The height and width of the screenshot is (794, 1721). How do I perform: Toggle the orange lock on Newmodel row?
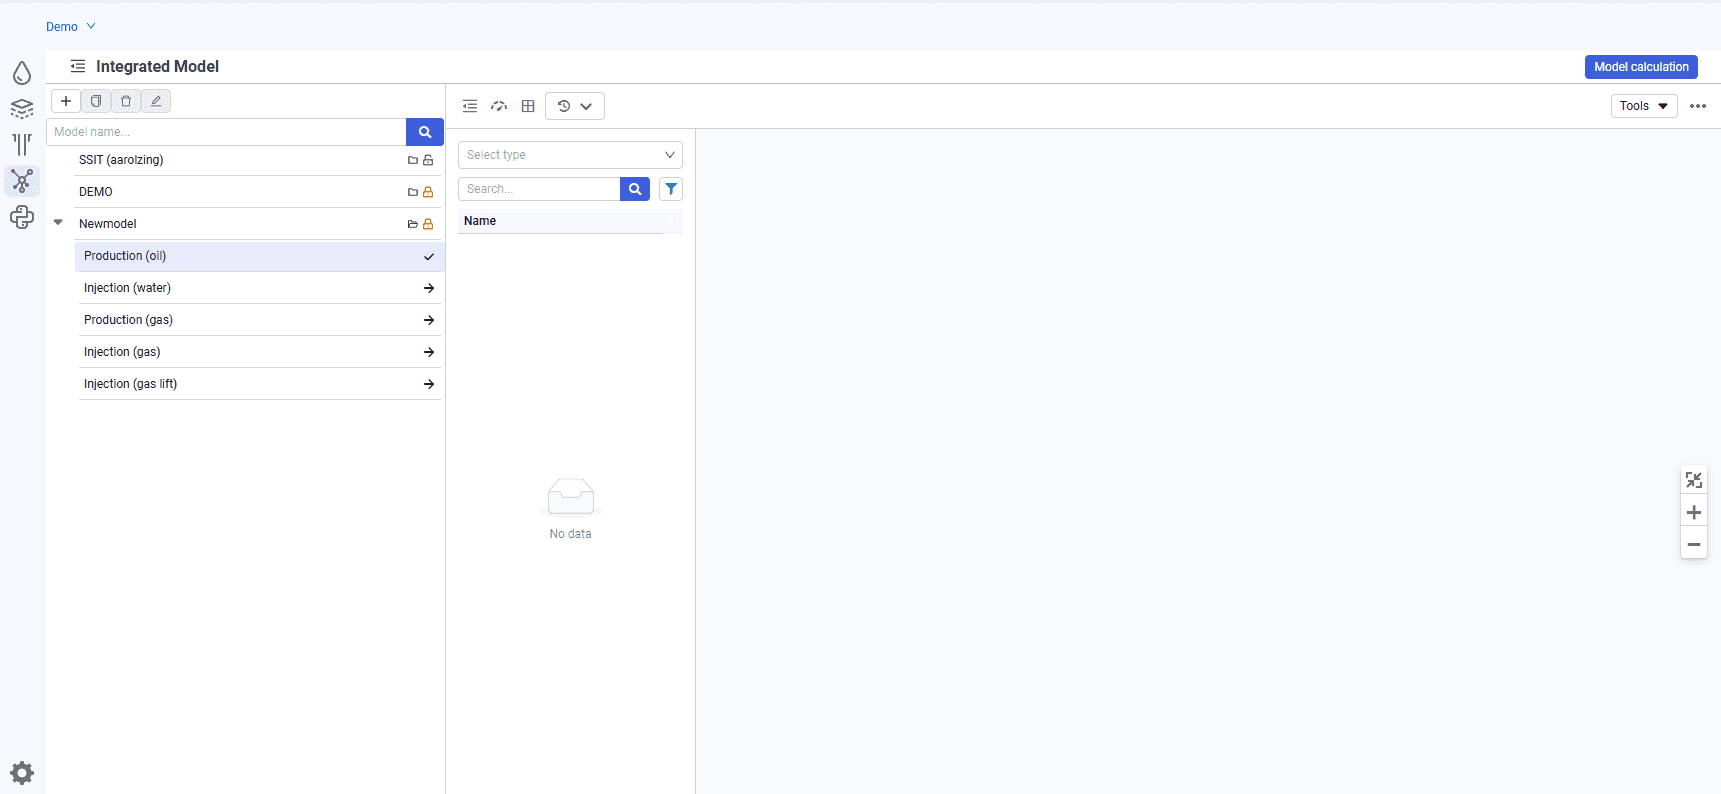pyautogui.click(x=428, y=224)
